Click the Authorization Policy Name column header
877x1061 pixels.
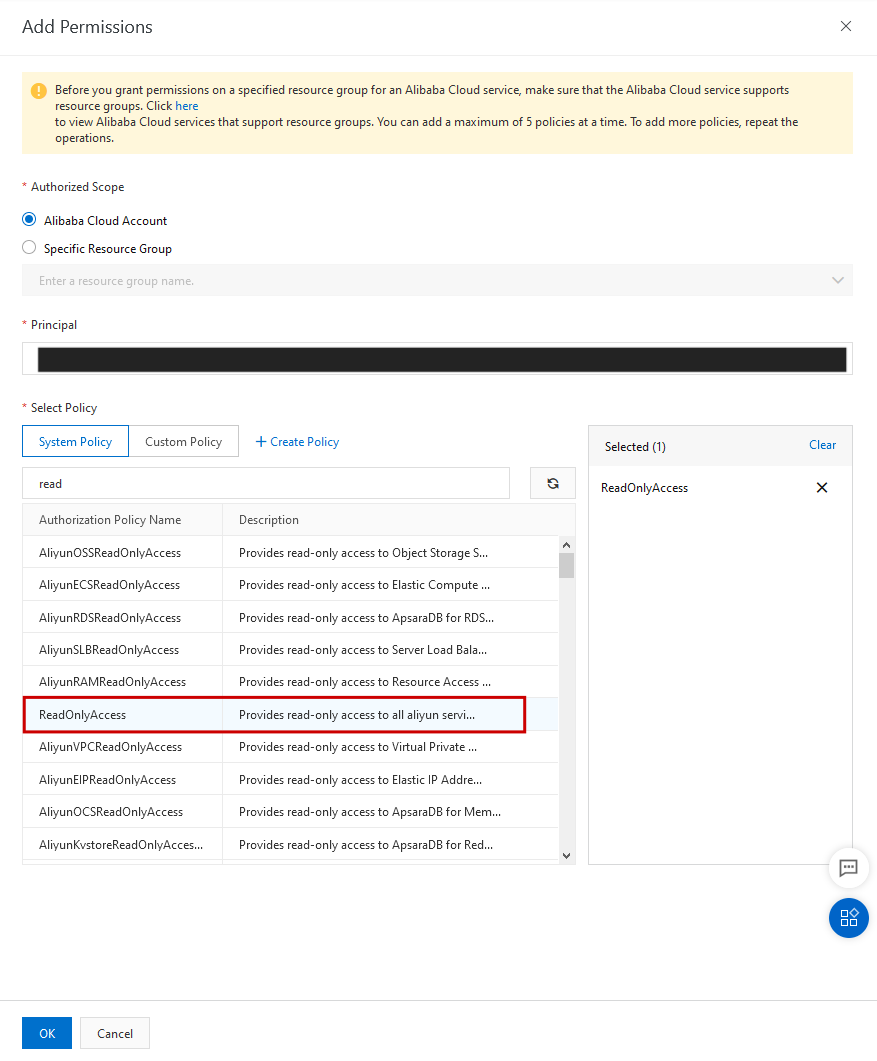122,520
